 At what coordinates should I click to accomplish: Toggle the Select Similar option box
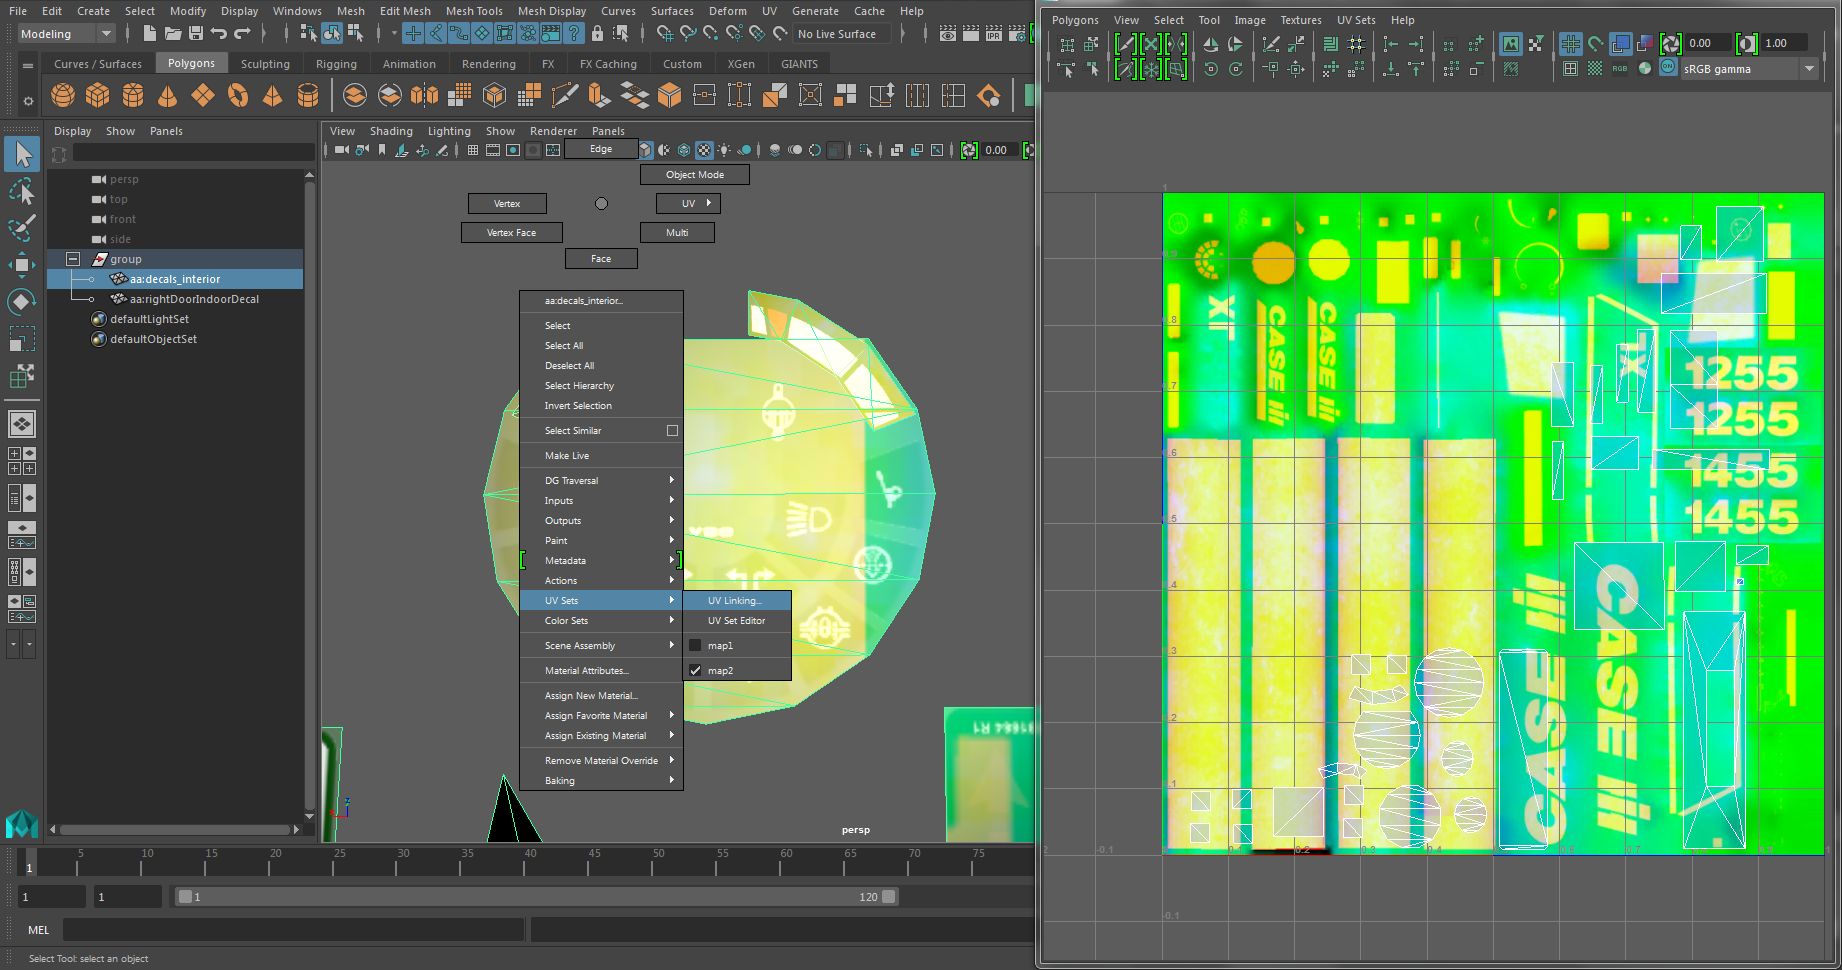click(x=672, y=431)
